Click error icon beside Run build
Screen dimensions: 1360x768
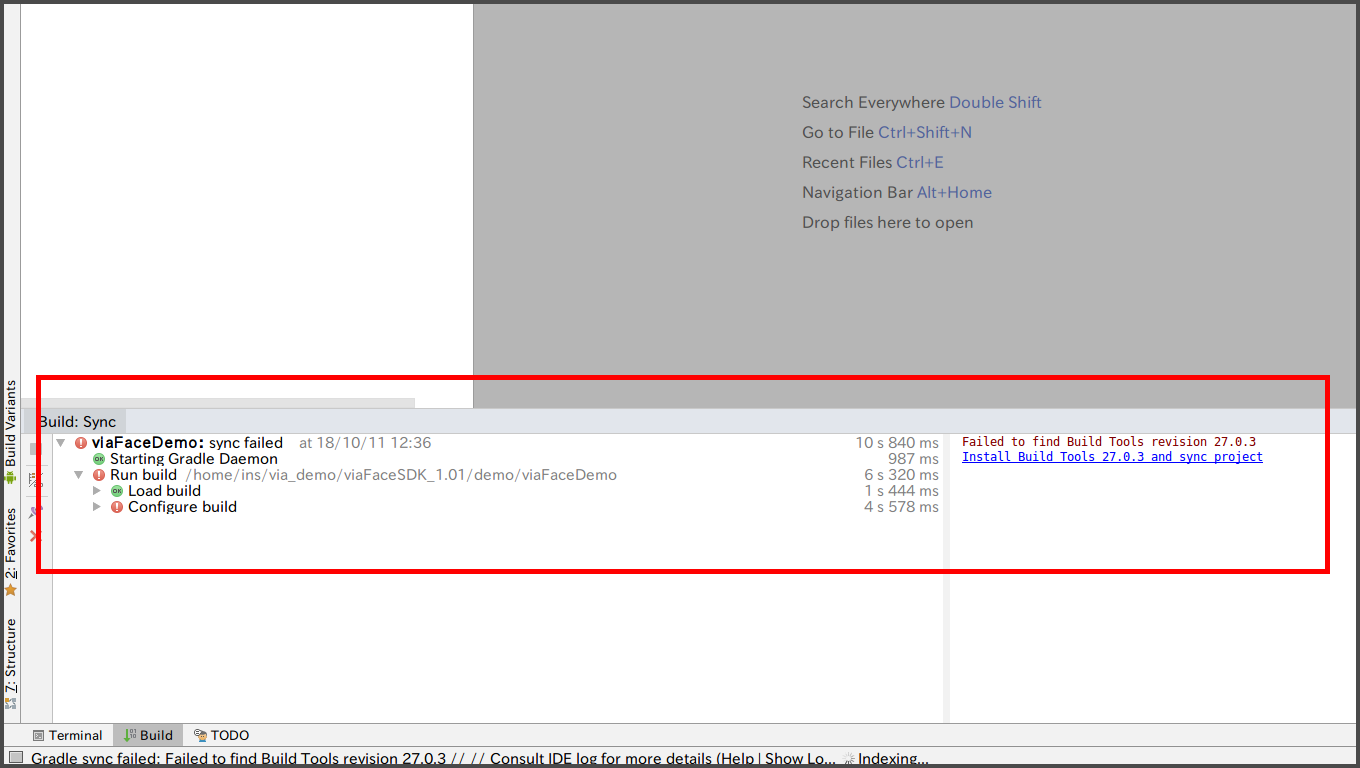coord(99,475)
